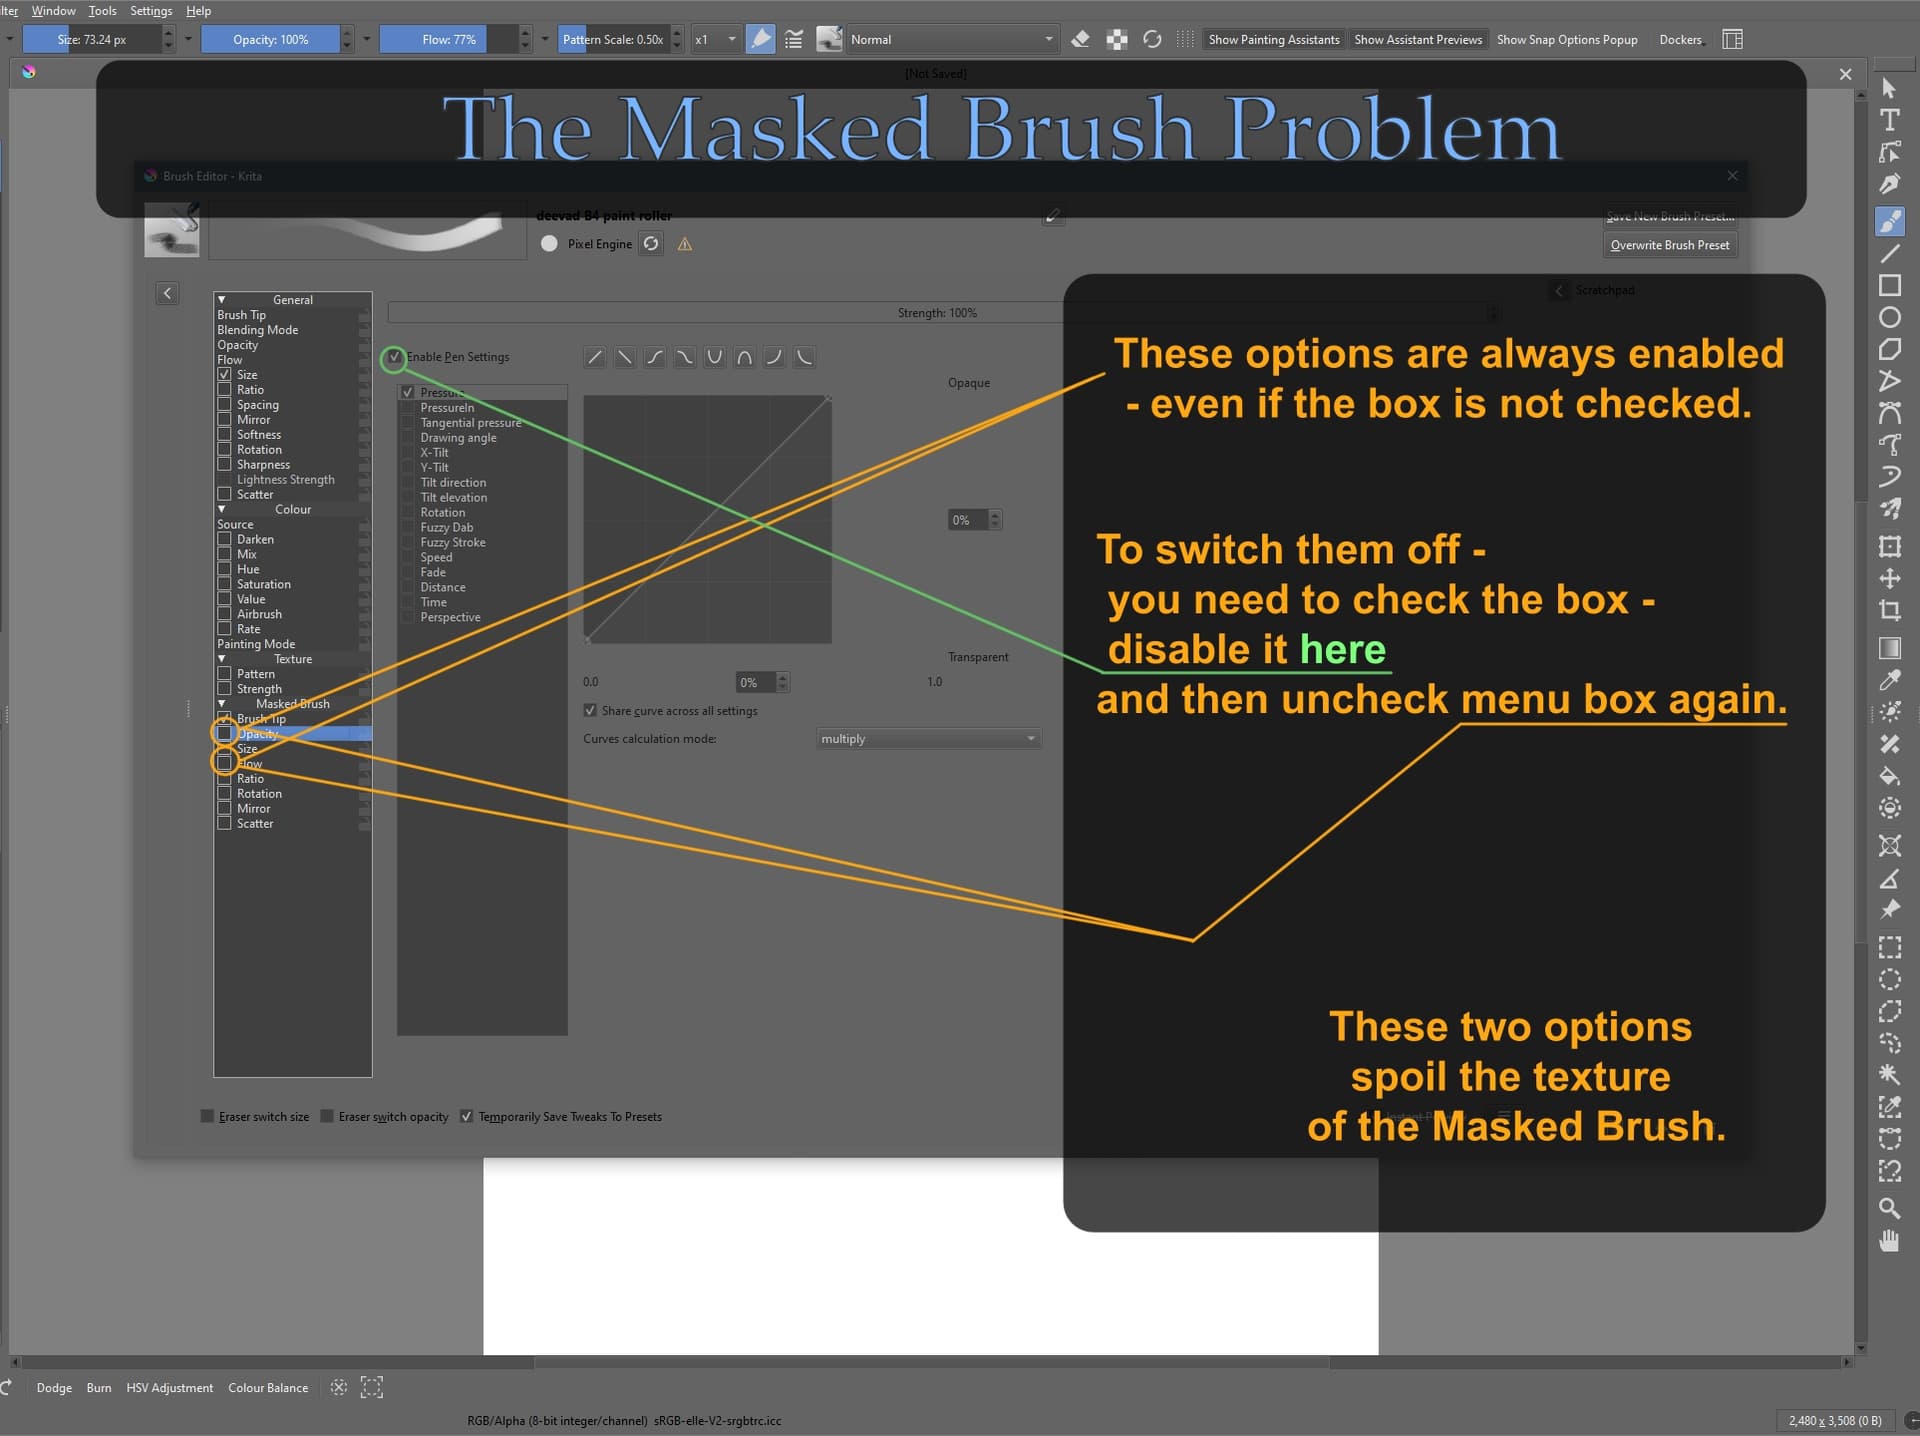Open the Curves calculation mode dropdown
This screenshot has height=1436, width=1920.
[929, 738]
